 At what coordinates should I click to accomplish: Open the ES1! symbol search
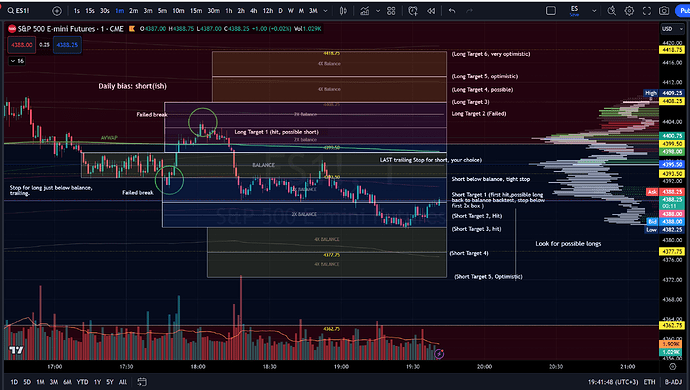click(x=19, y=11)
